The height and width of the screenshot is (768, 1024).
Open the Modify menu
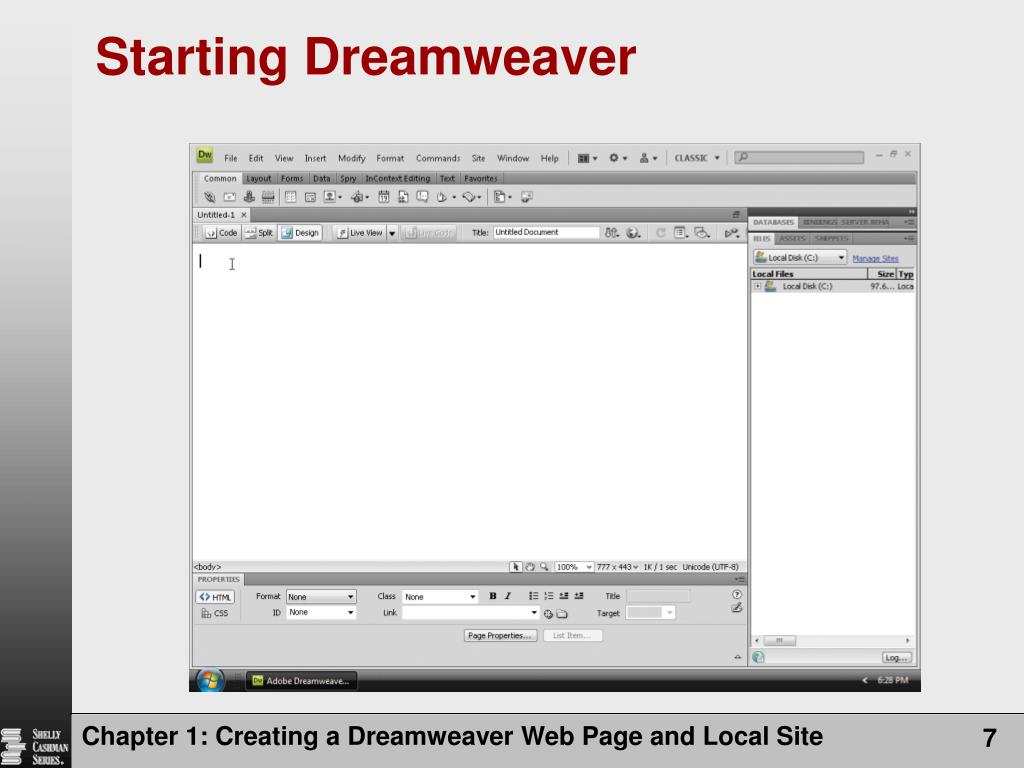coord(351,158)
